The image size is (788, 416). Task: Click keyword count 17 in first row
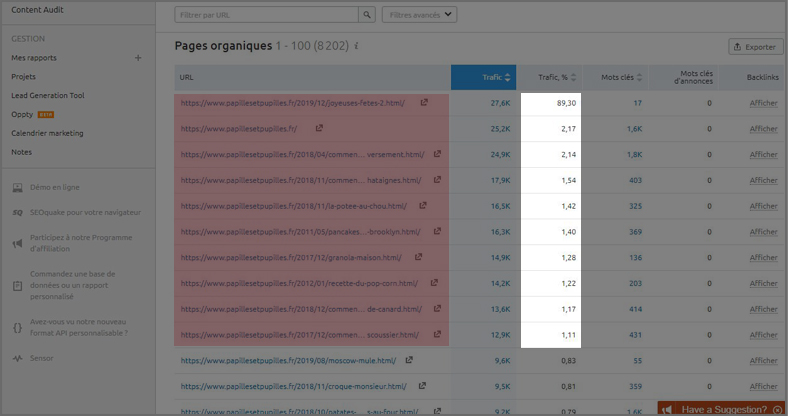(637, 103)
